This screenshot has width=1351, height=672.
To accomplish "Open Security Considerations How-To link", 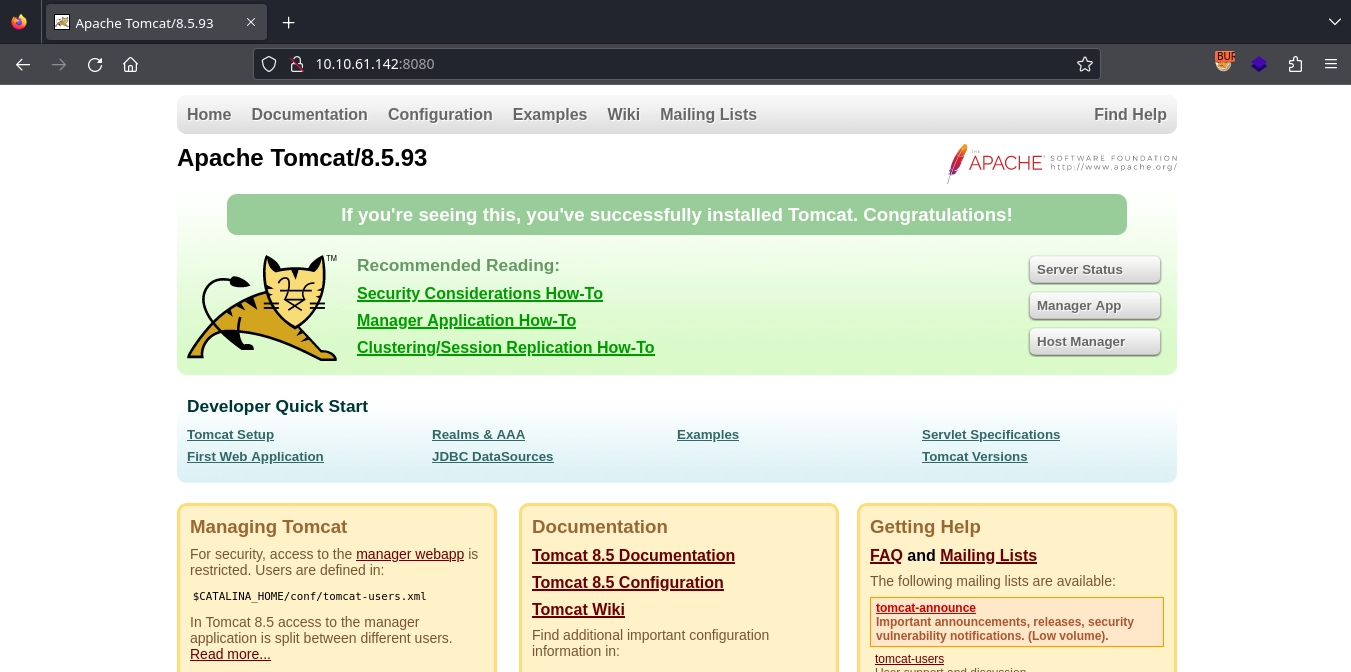I will 479,293.
